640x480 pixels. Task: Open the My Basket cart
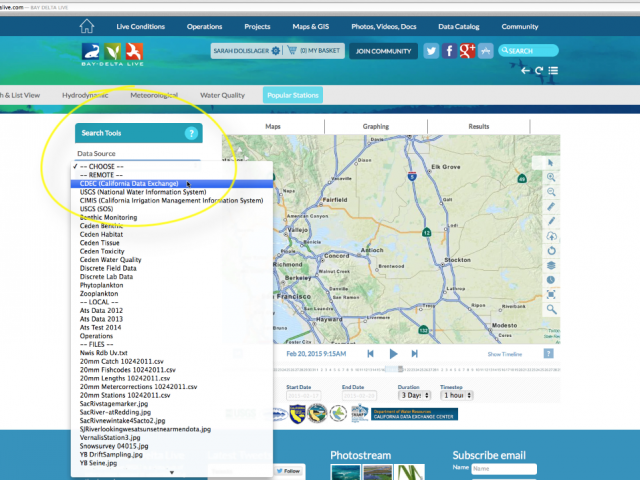(x=314, y=51)
